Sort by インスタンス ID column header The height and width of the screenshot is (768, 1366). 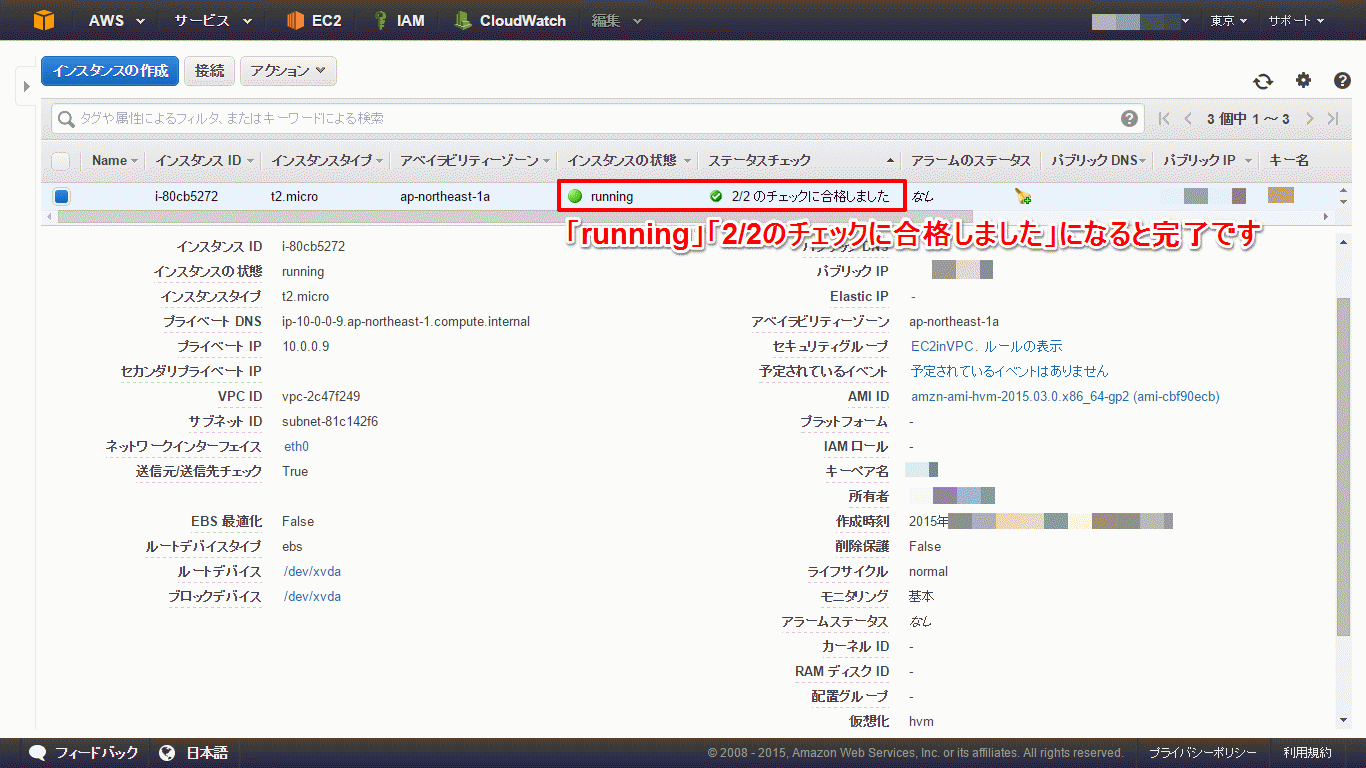tap(198, 160)
